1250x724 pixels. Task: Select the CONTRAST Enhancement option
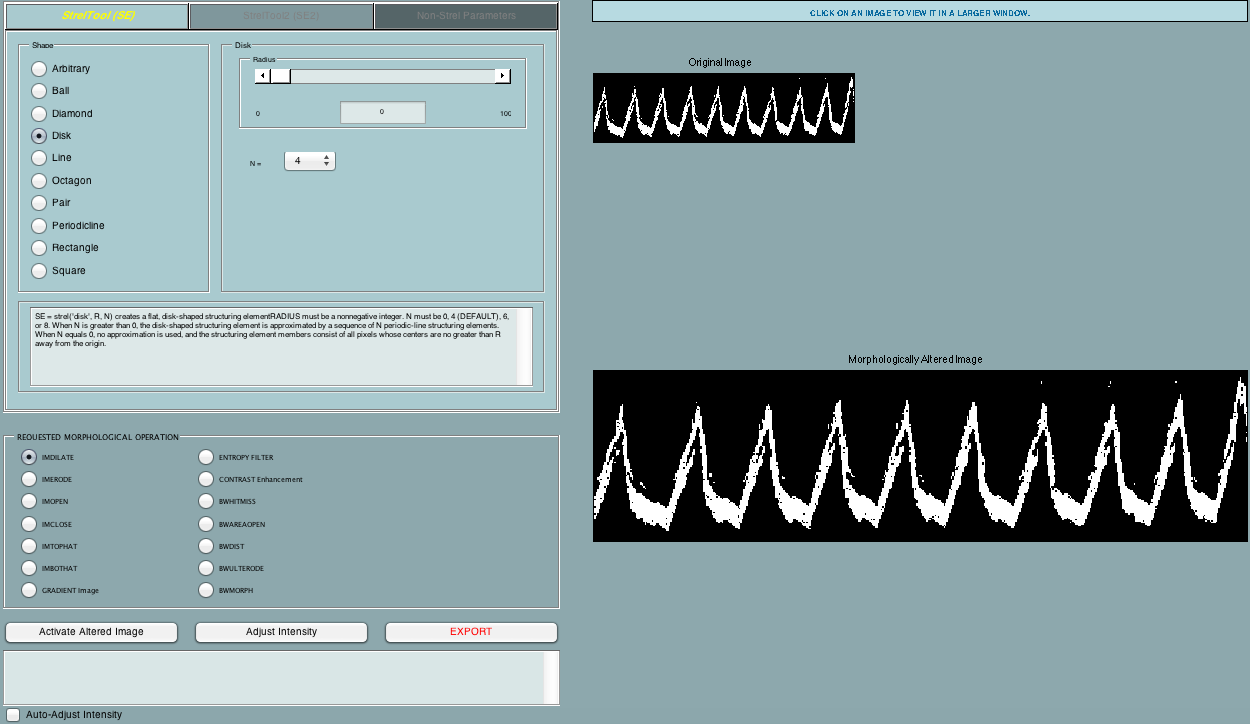point(205,479)
